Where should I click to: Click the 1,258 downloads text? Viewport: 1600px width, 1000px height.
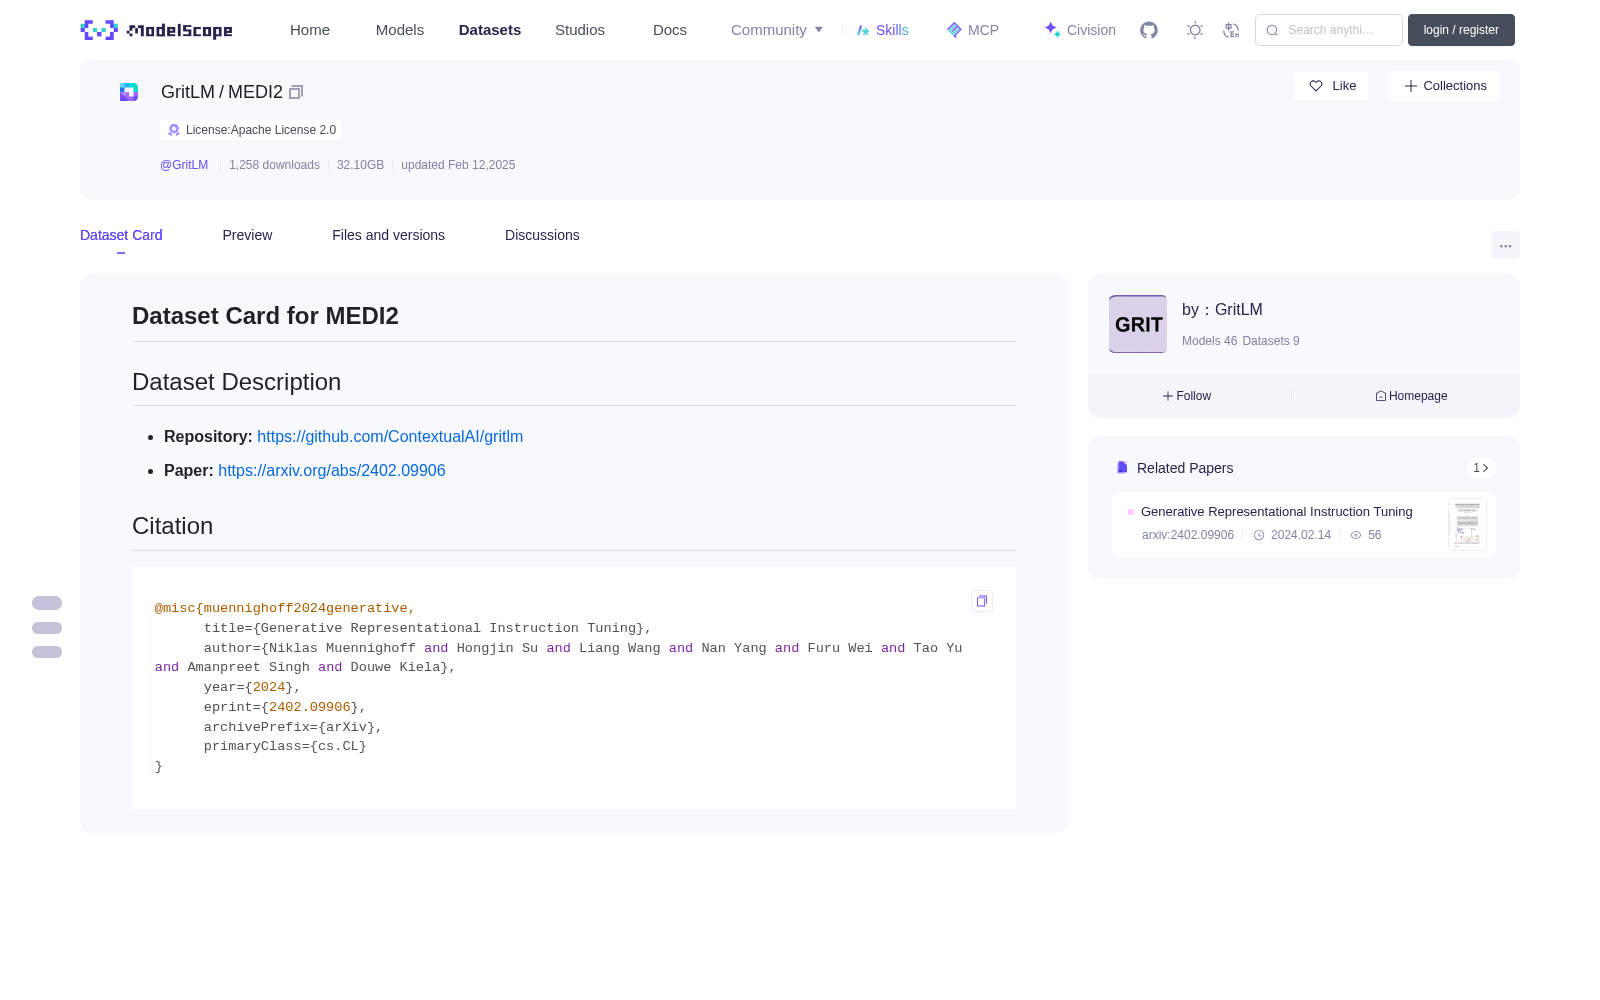click(274, 165)
